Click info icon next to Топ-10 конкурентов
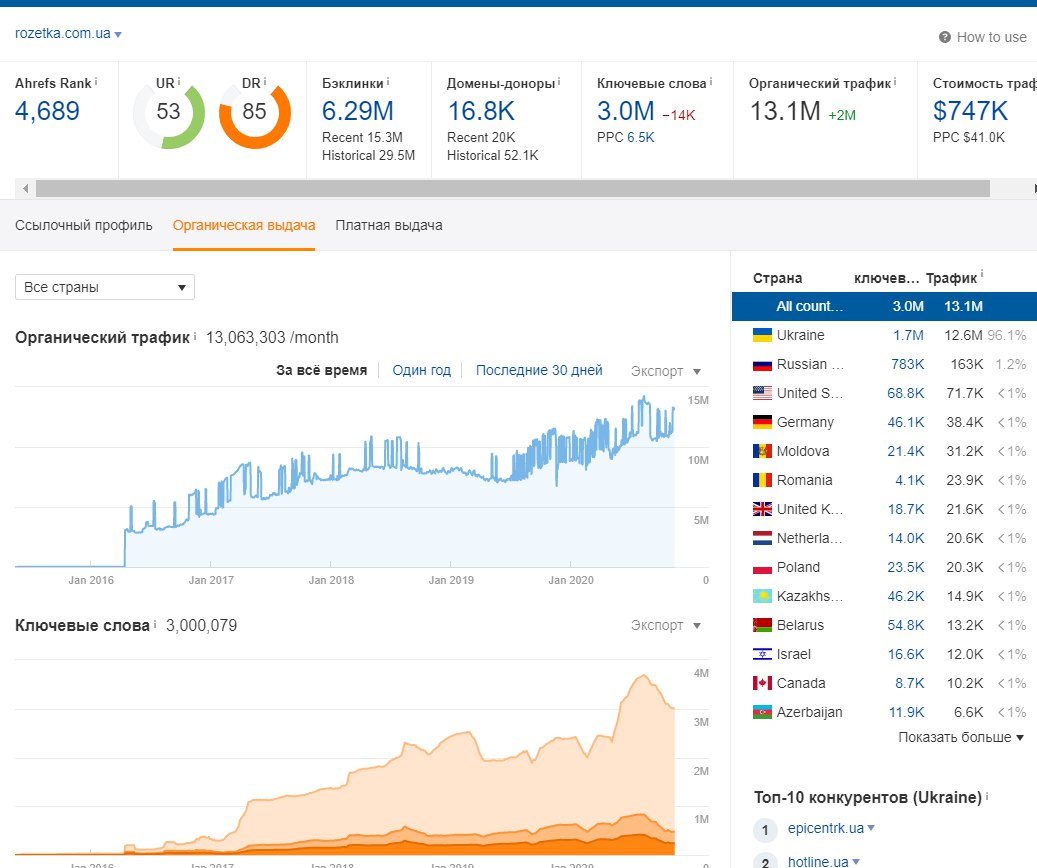This screenshot has width=1037, height=868. pos(987,796)
